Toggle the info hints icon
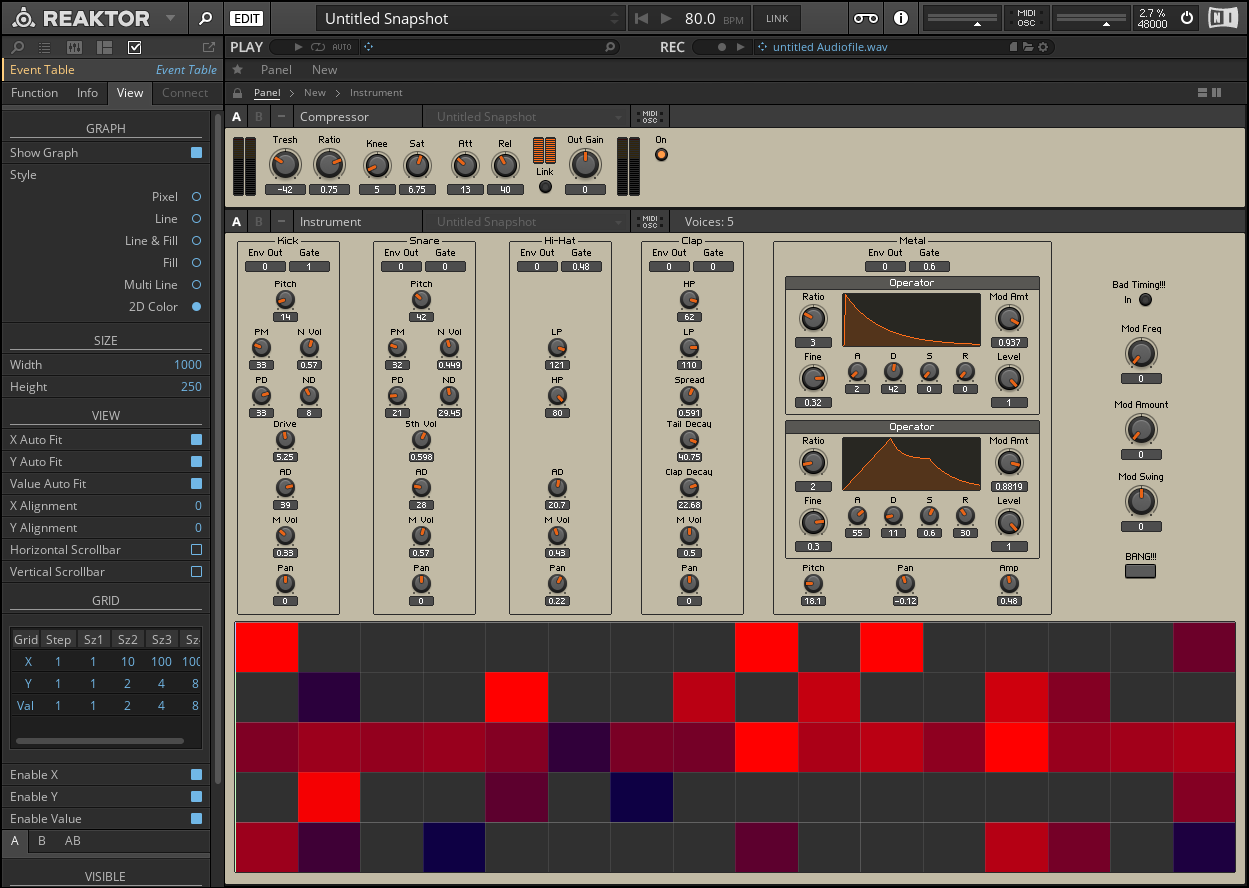Screen dimensions: 1249x888 point(900,18)
